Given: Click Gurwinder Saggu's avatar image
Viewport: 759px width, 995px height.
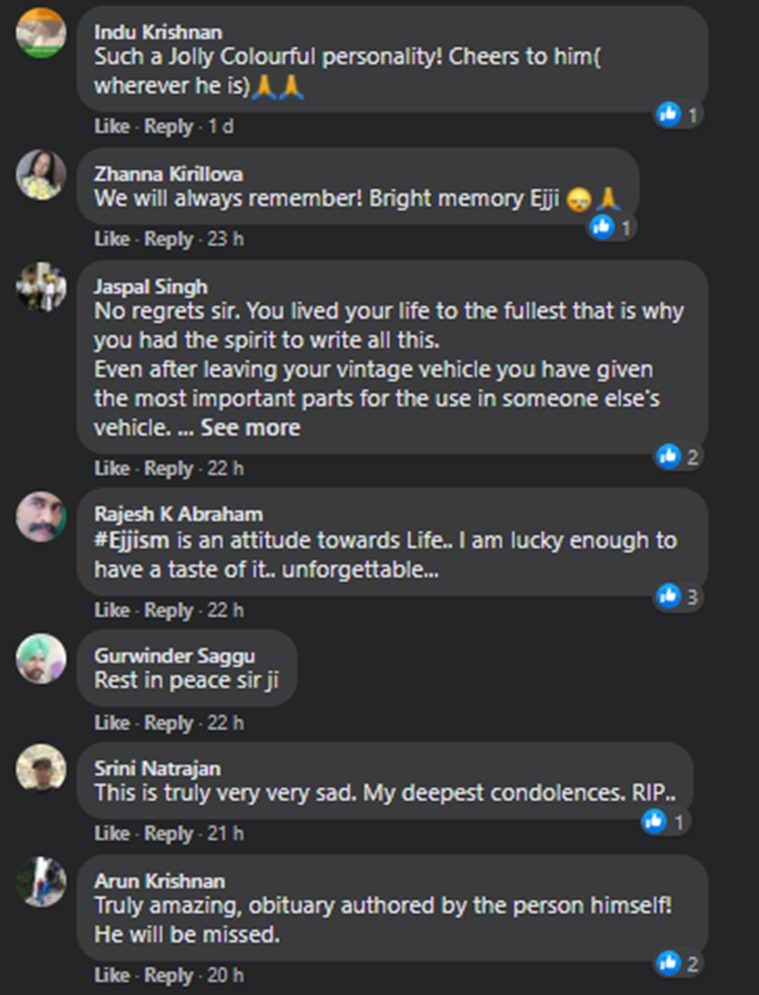Looking at the screenshot, I should 41,658.
